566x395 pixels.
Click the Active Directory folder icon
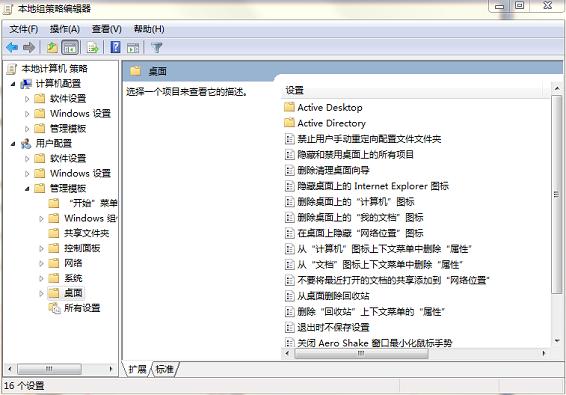289,123
